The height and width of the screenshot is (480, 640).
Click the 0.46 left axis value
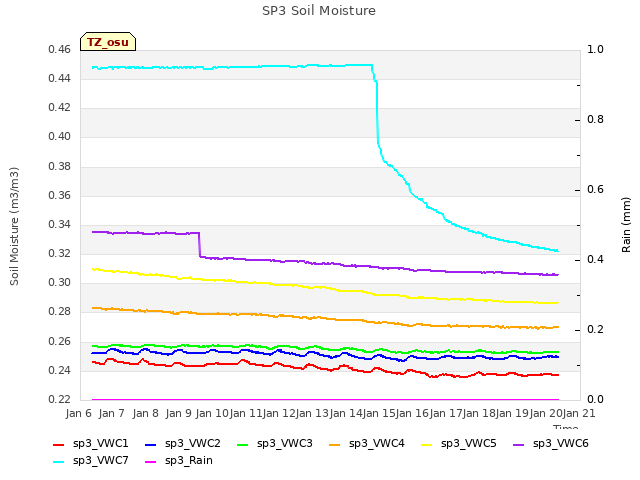[x=60, y=50]
